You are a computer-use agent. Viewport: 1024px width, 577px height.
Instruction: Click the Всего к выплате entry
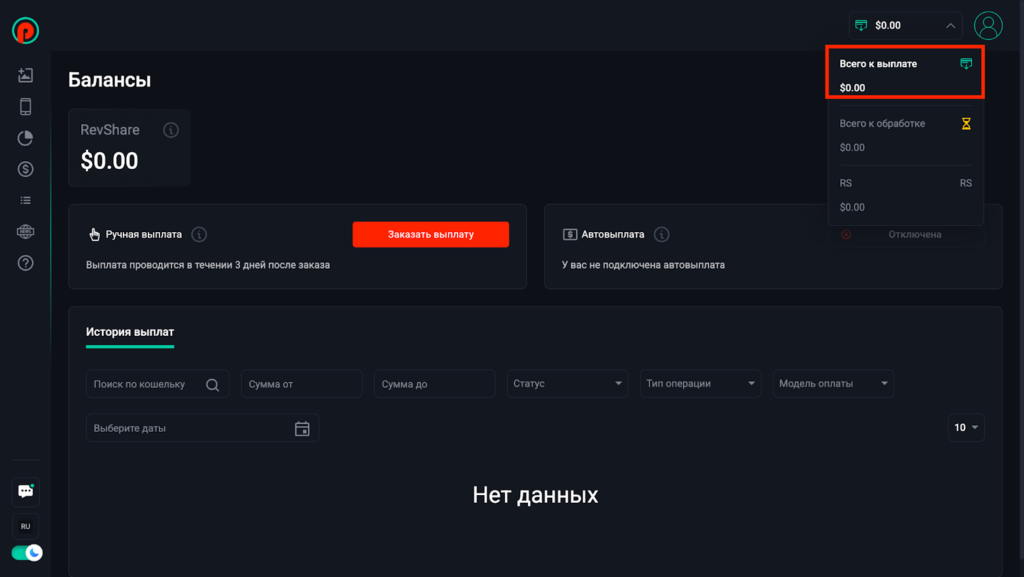(x=905, y=75)
